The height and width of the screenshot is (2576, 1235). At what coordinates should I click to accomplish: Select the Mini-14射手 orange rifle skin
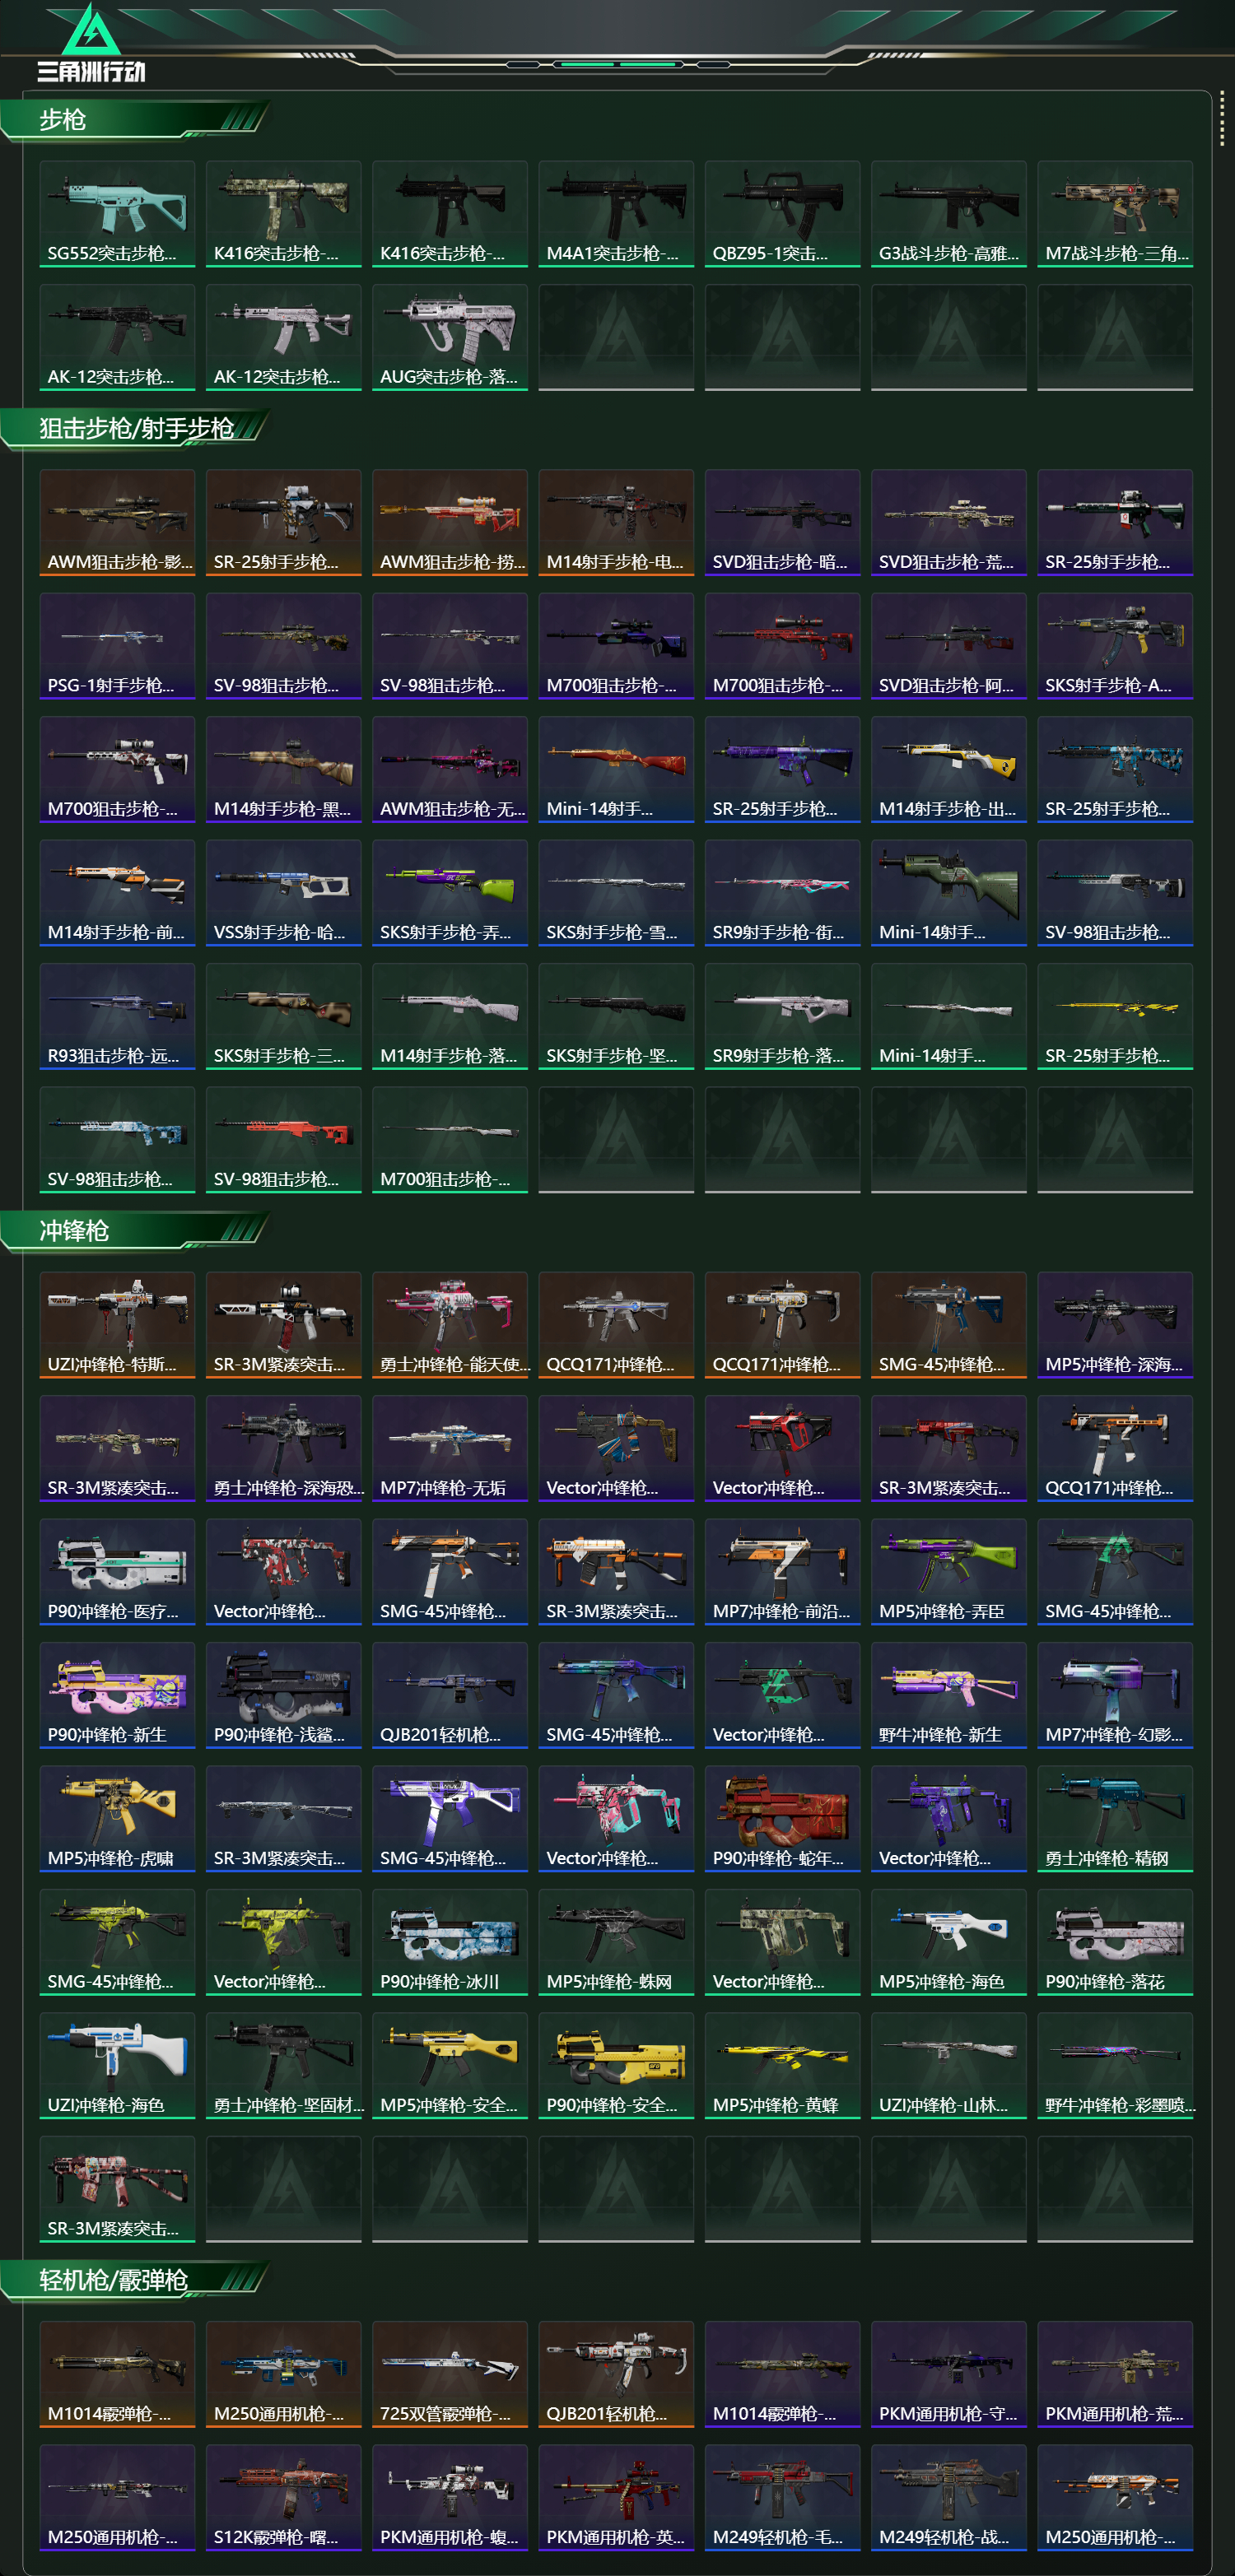(616, 769)
